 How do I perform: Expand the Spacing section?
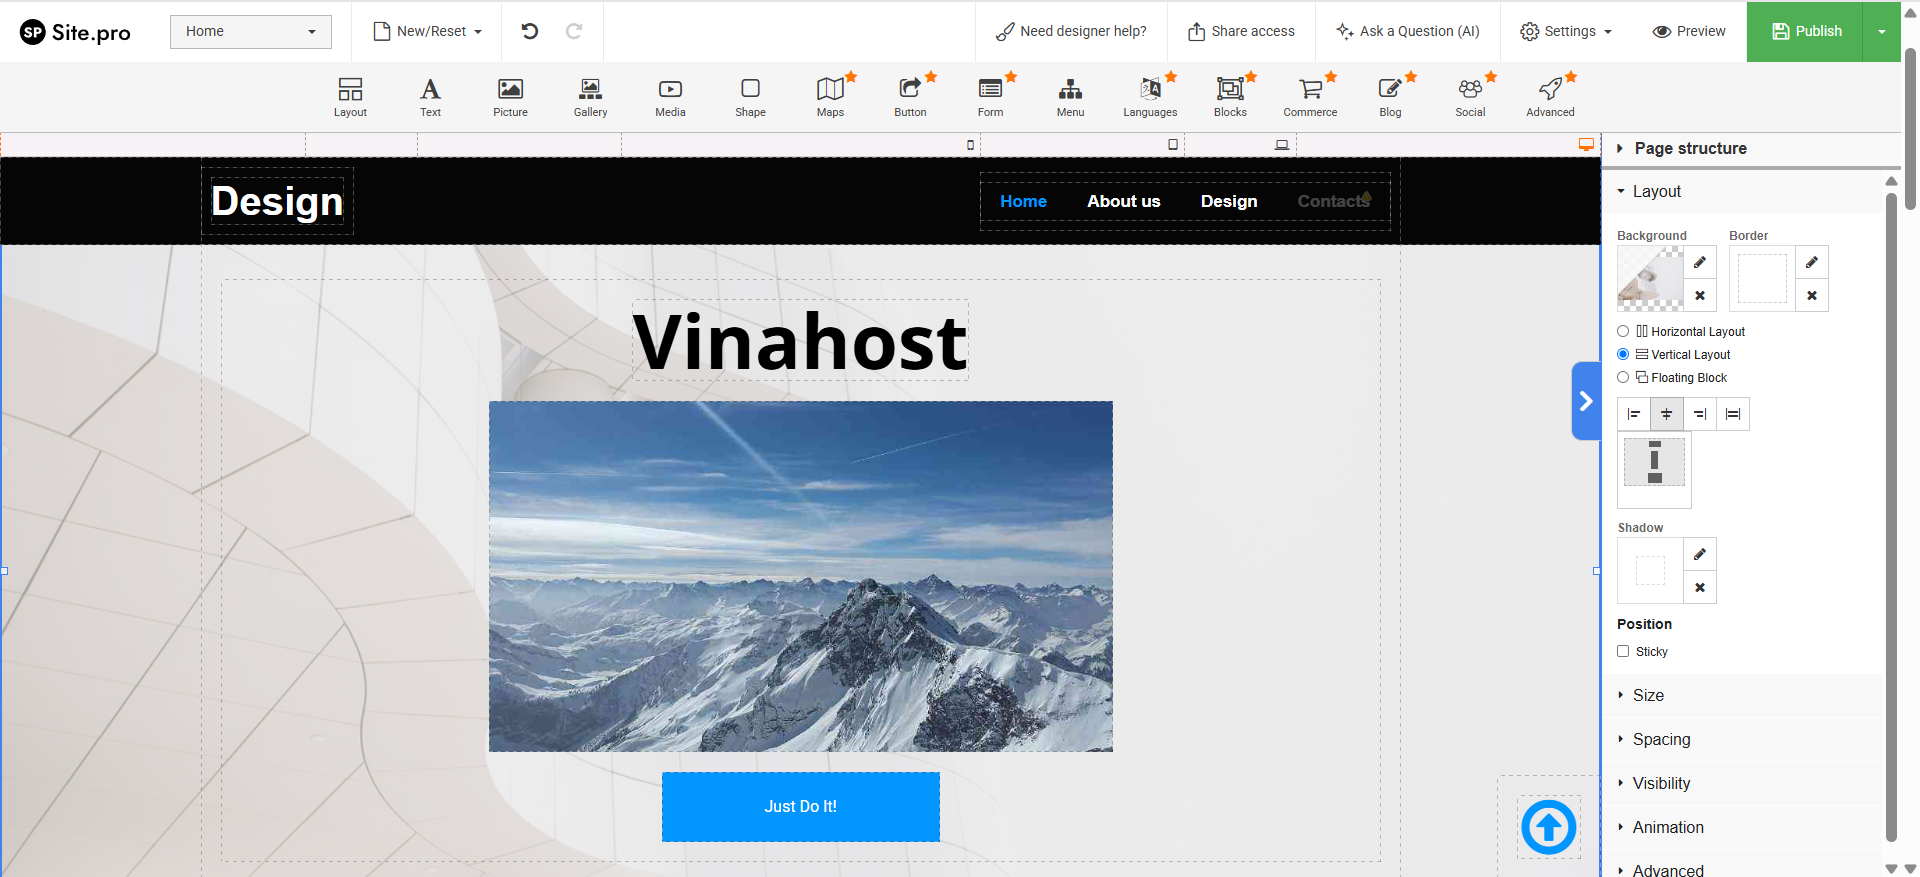[1661, 739]
